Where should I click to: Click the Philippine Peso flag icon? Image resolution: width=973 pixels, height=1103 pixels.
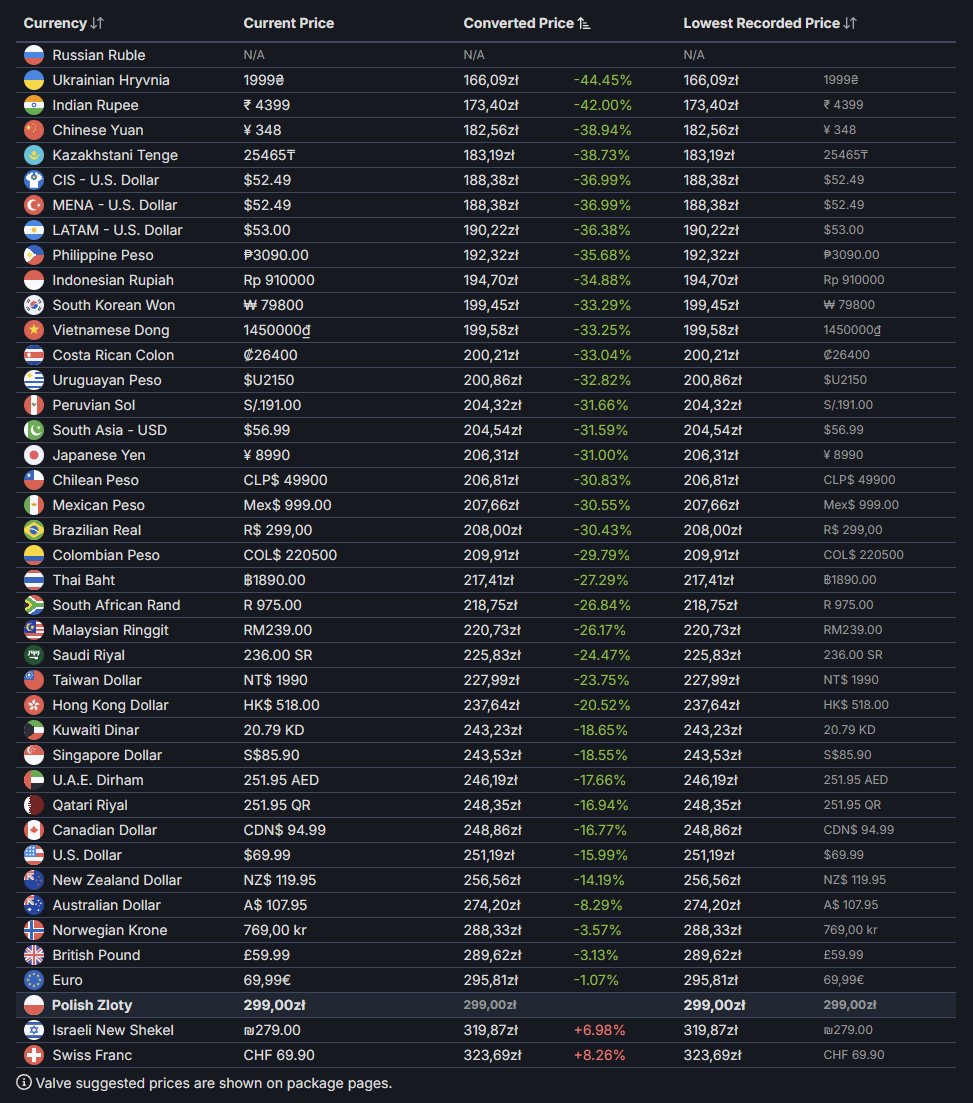[x=34, y=255]
